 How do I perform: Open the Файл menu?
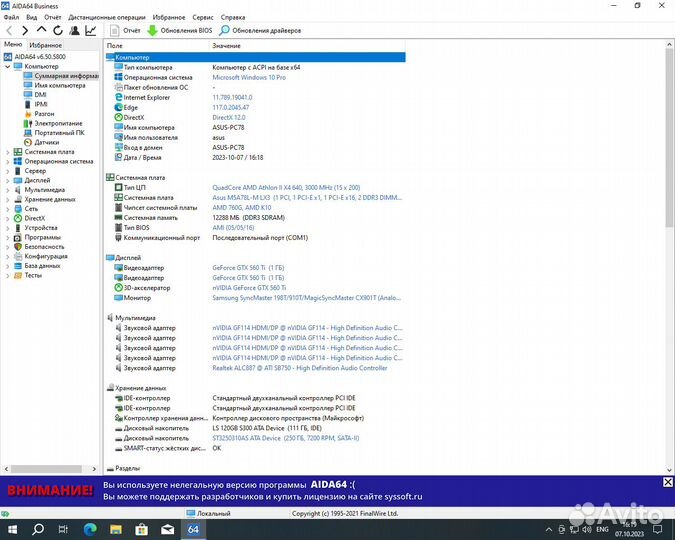12,17
